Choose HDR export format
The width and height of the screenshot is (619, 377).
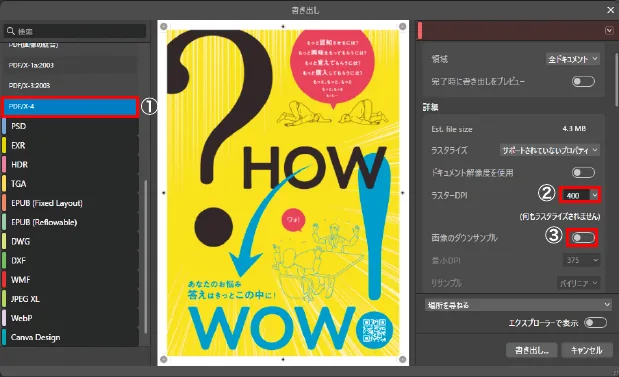69,165
